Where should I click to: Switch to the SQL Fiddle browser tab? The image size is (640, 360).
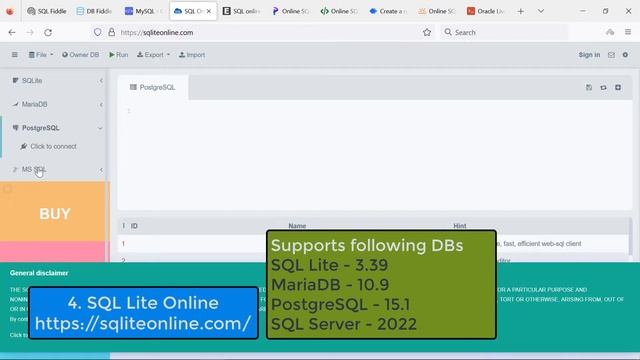[47, 11]
